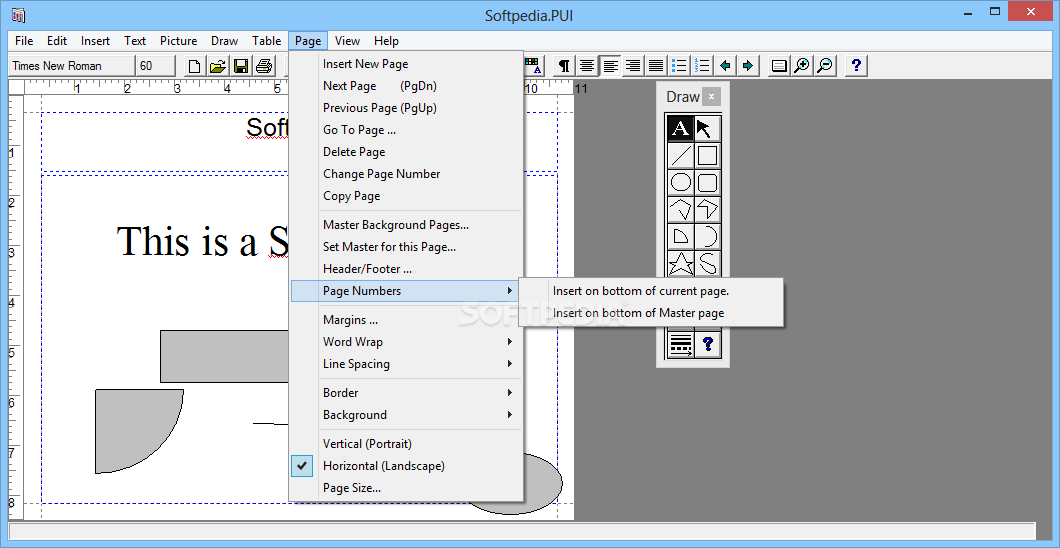Click the font size 60 field
Screen dimensions: 1060x548
click(154, 66)
